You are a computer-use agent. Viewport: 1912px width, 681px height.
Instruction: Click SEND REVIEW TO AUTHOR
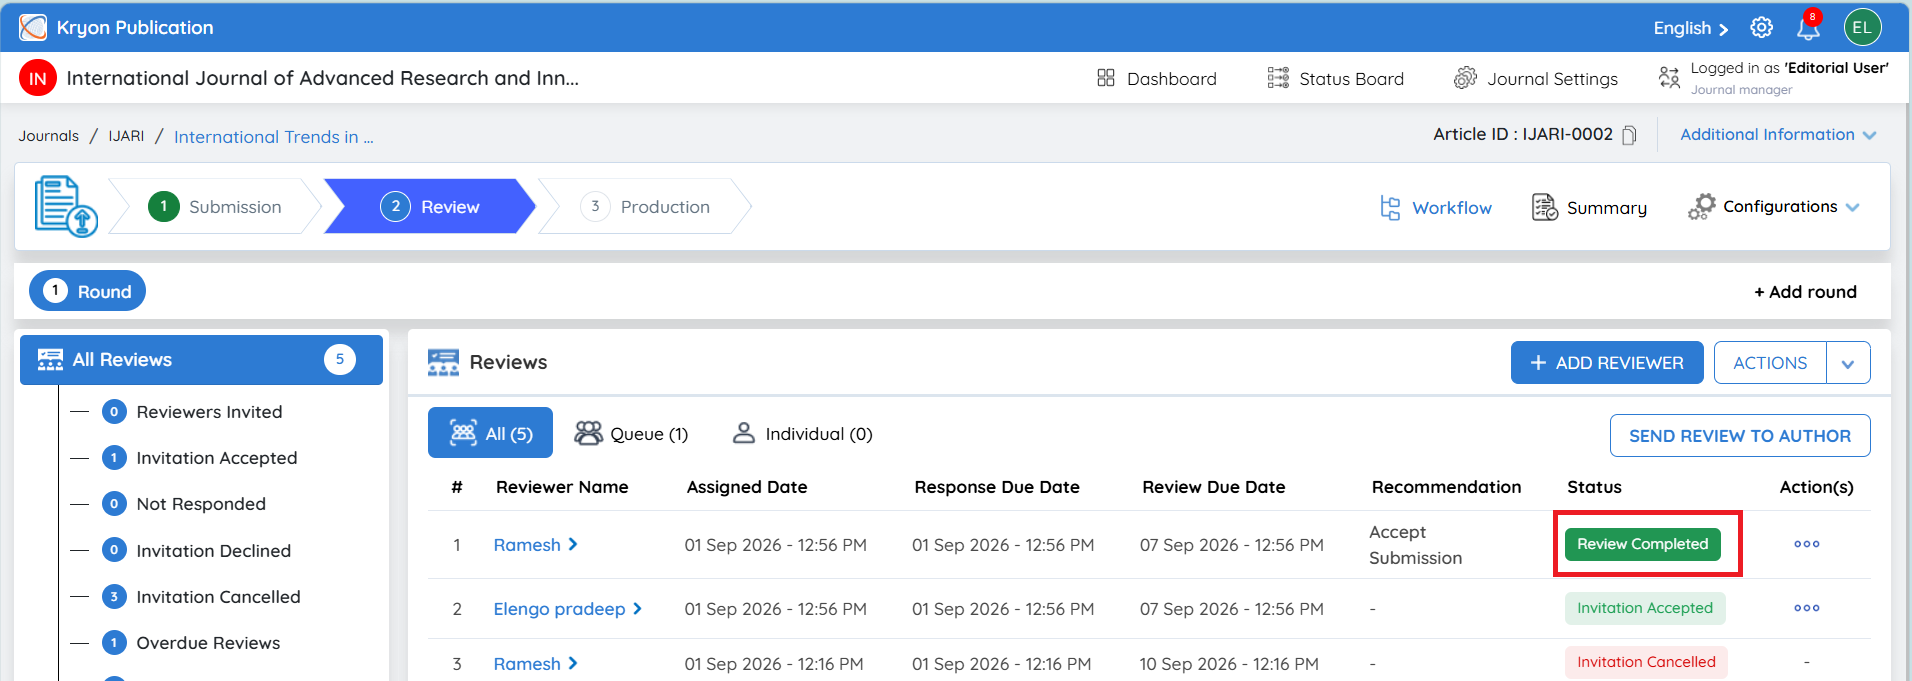coord(1740,436)
